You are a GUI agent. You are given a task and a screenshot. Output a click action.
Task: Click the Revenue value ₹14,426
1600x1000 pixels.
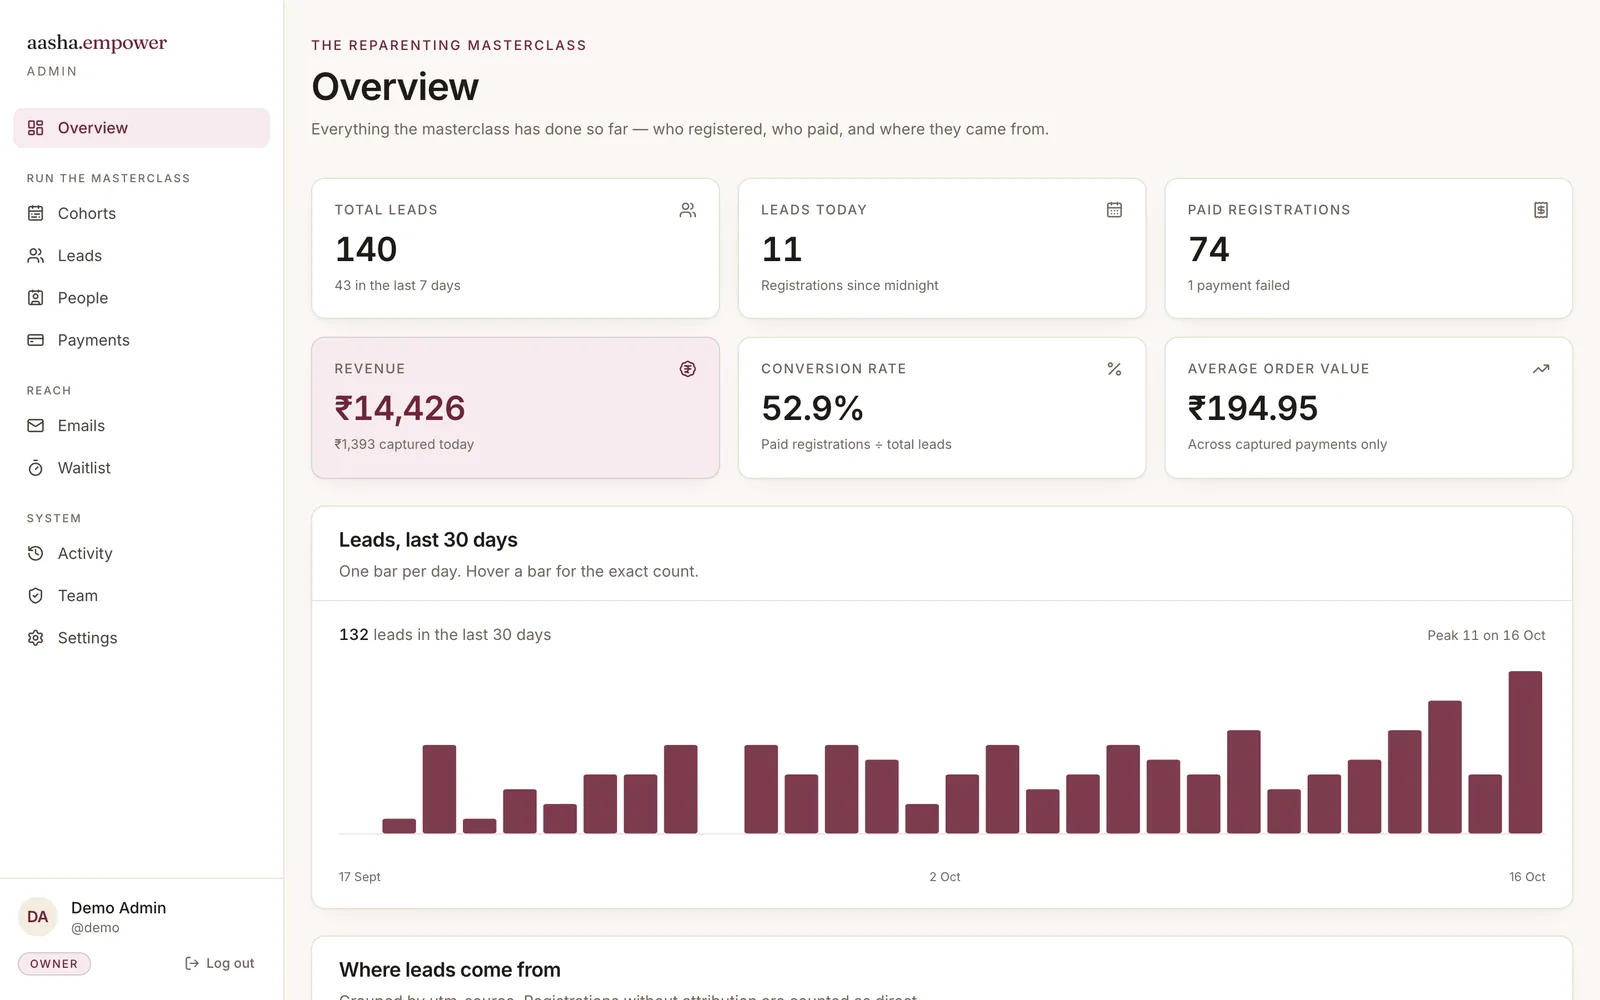click(x=400, y=408)
